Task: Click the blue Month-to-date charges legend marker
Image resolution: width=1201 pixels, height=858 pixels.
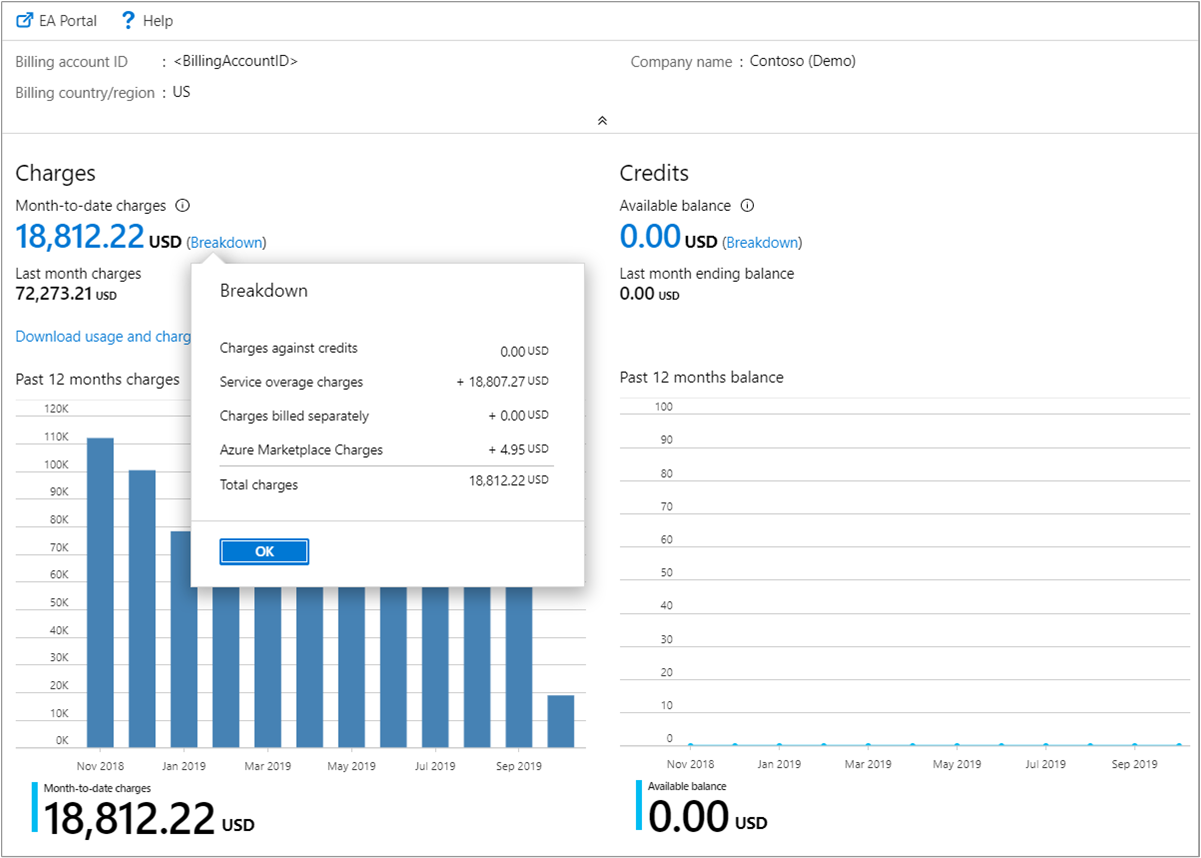Action: 35,807
